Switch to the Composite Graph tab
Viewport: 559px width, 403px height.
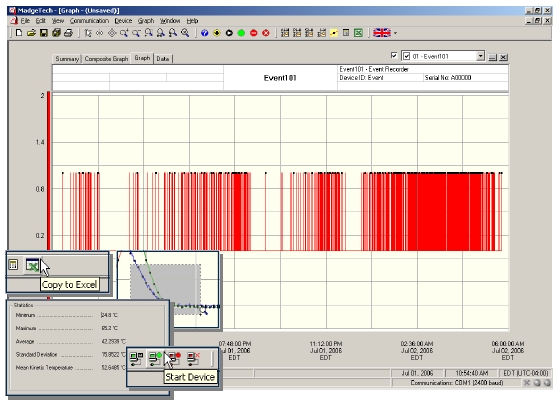pyautogui.click(x=106, y=59)
